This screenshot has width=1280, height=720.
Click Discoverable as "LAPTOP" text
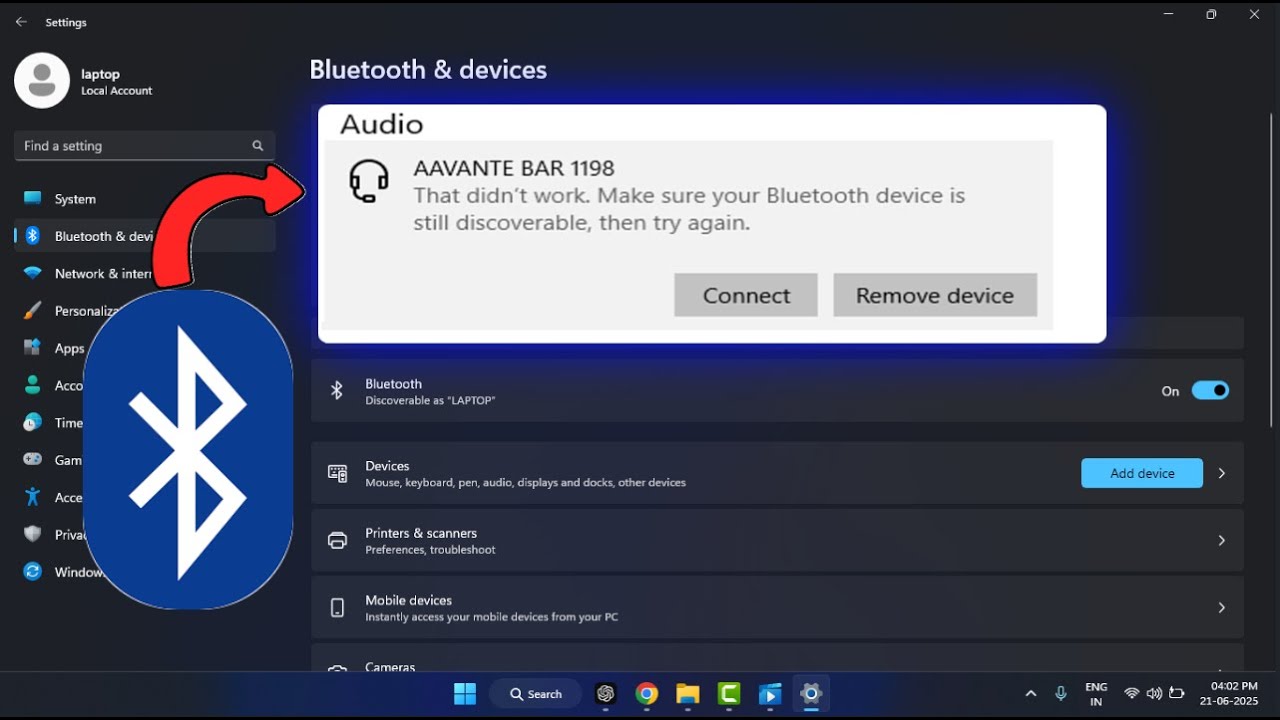pos(430,400)
